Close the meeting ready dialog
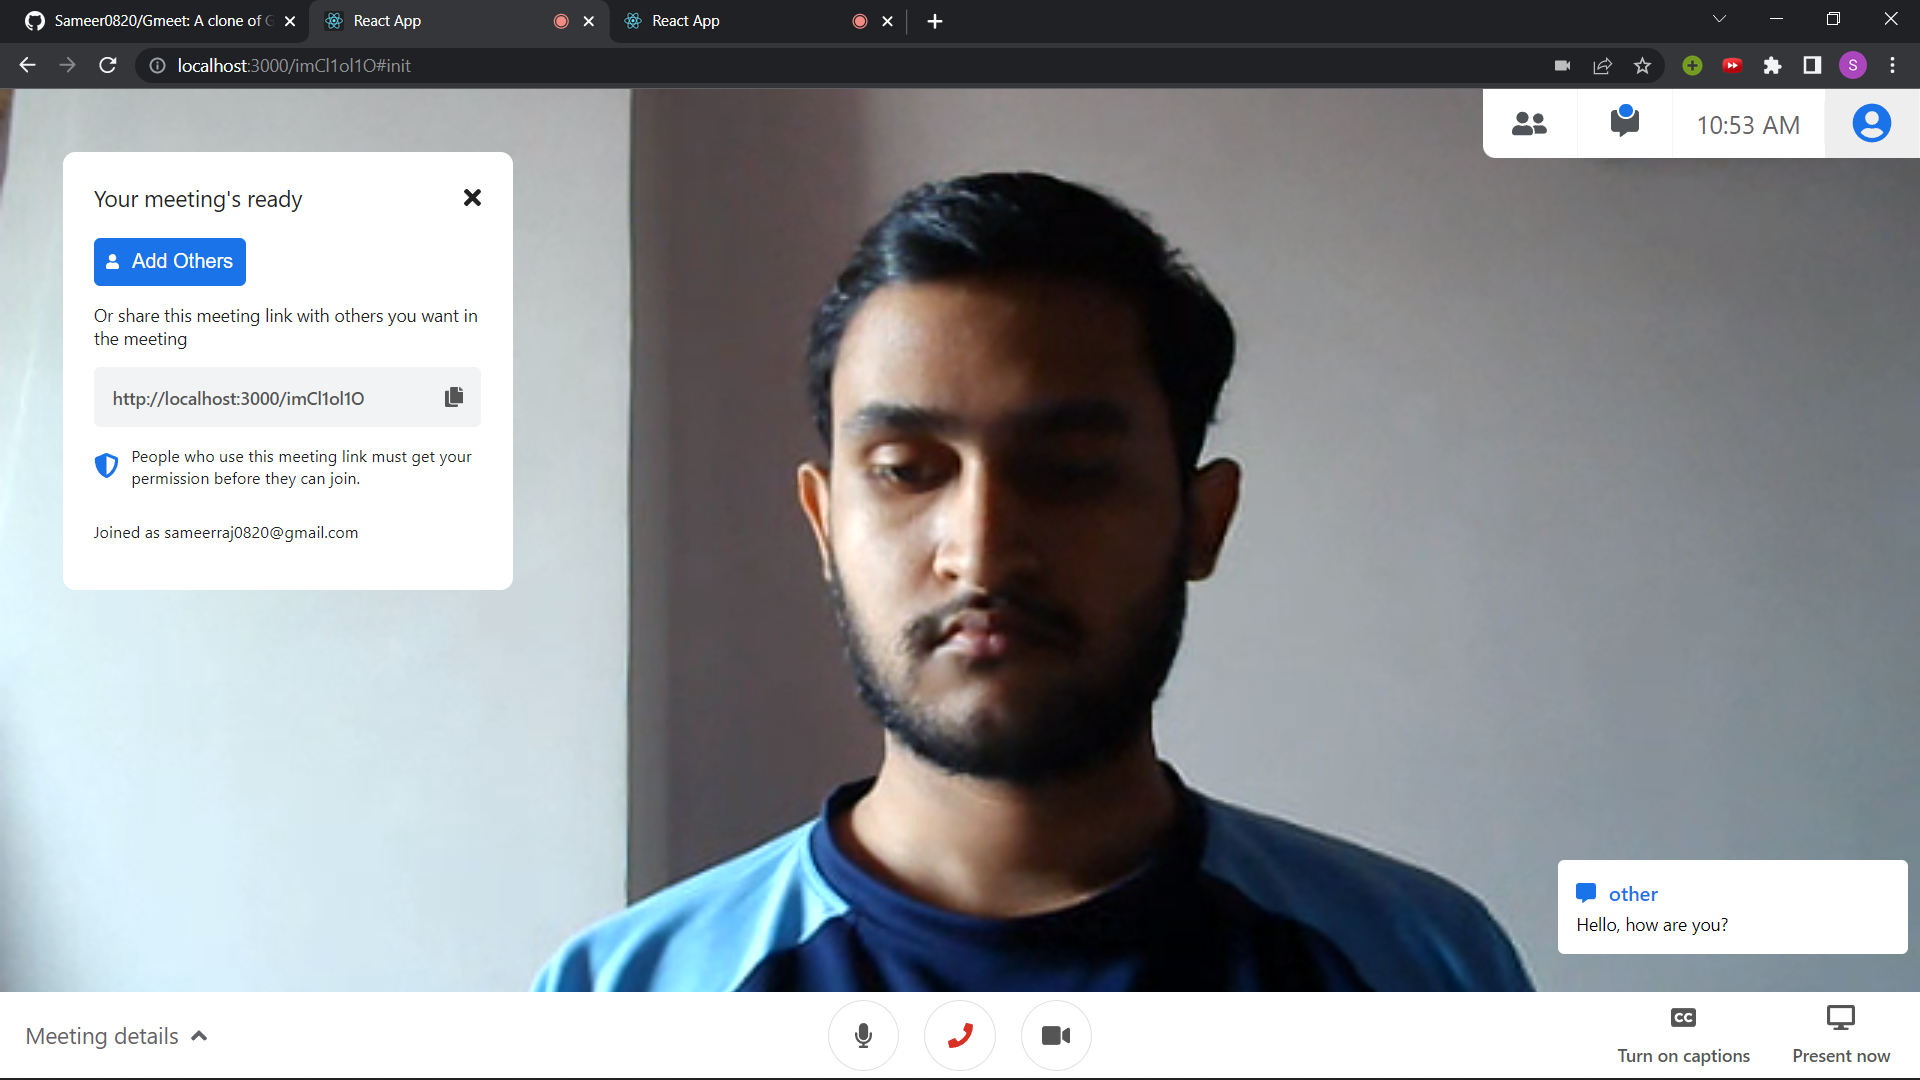The height and width of the screenshot is (1080, 1920). click(x=471, y=197)
